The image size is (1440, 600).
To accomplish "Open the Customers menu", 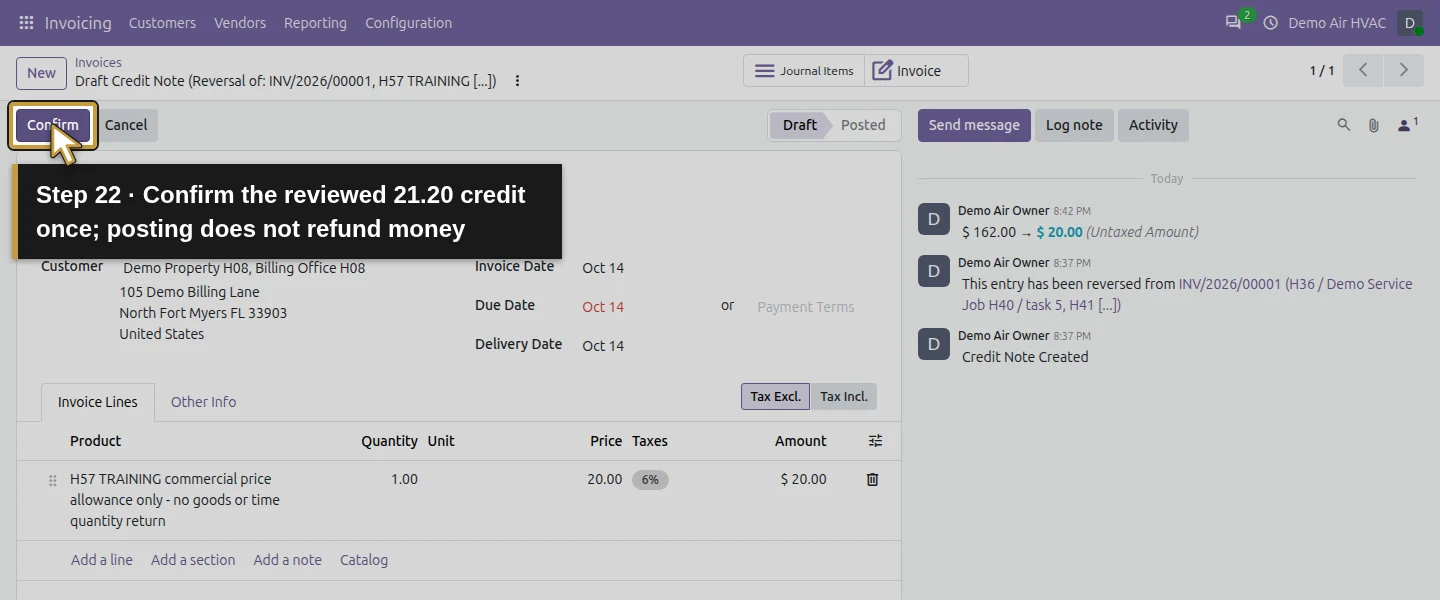I will click(162, 22).
